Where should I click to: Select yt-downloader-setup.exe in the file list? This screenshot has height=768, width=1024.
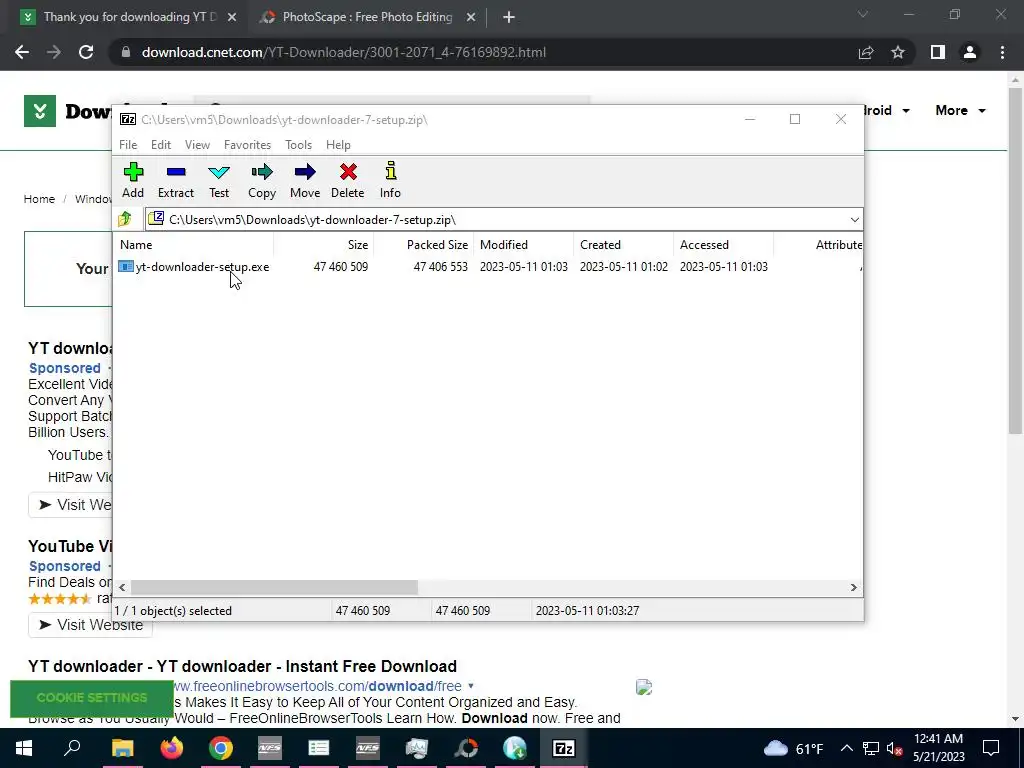pyautogui.click(x=195, y=266)
